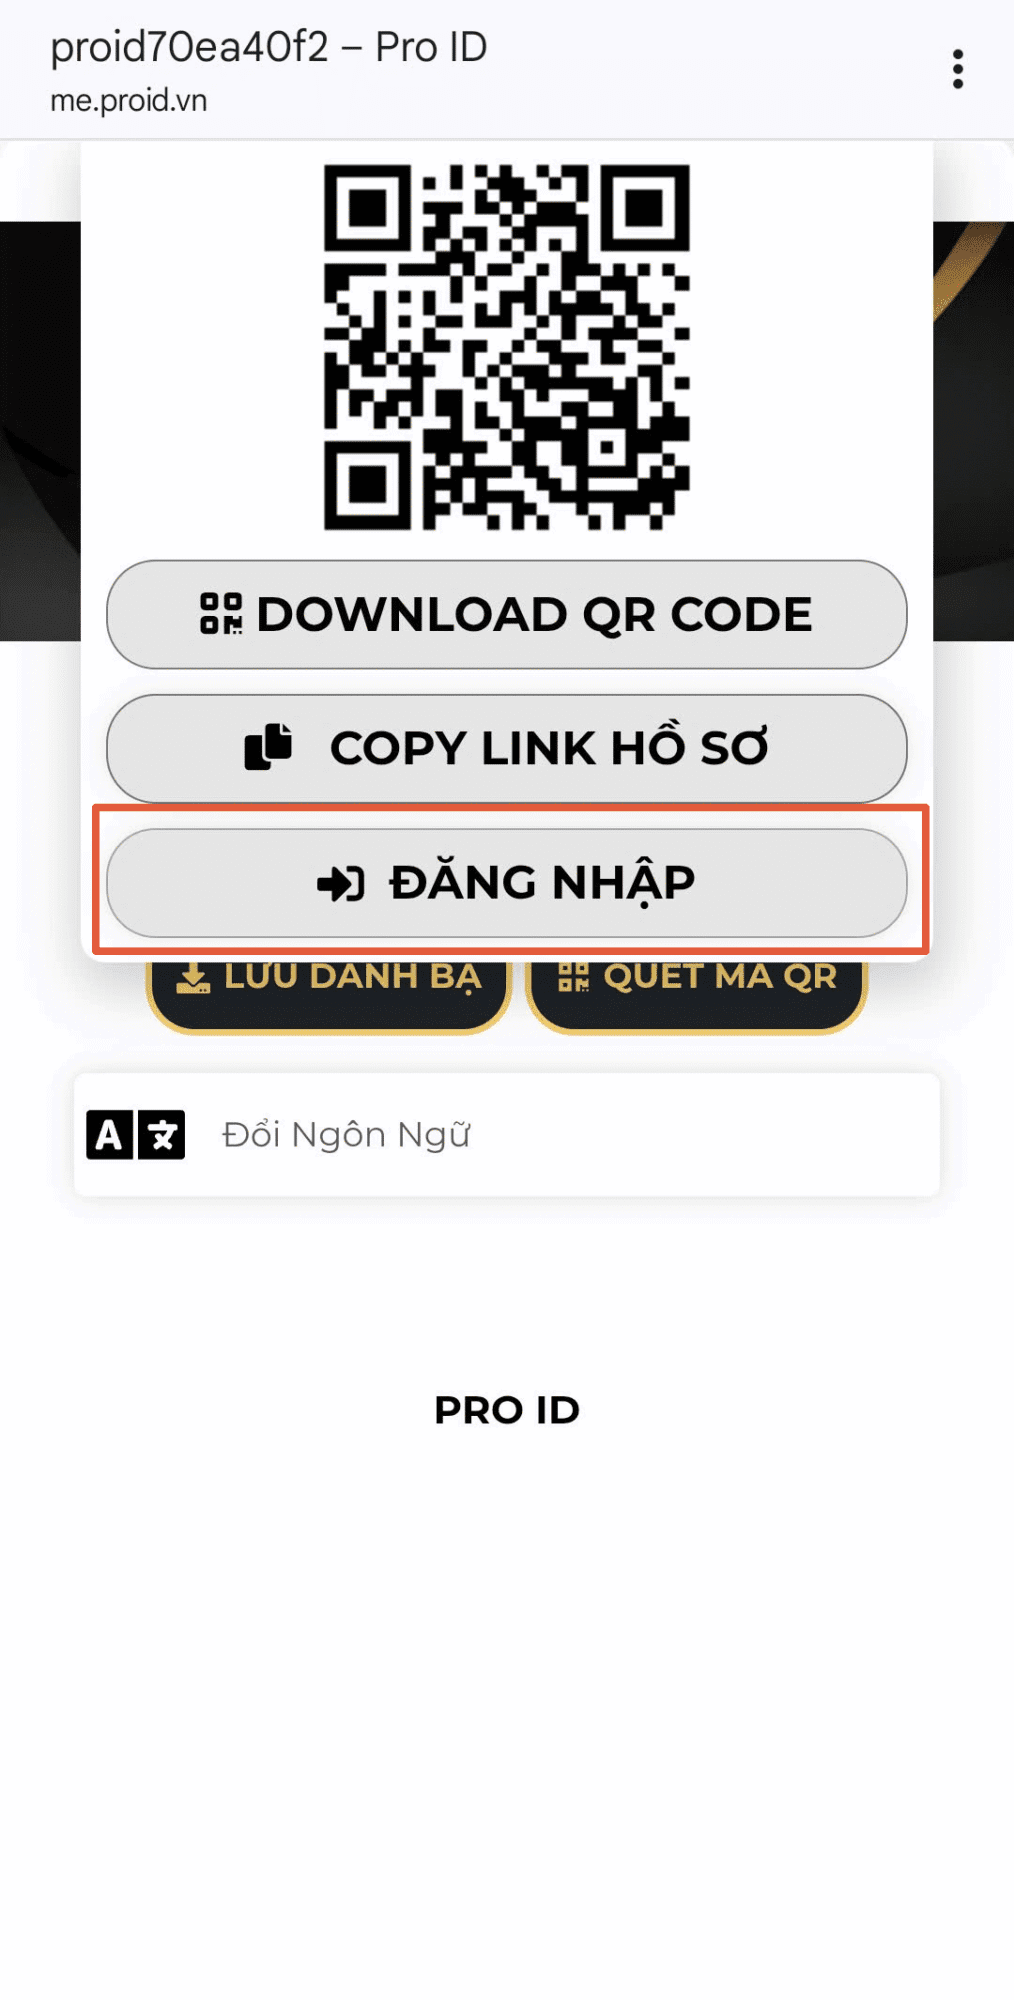
Task: Tap the large QR code image
Action: click(506, 347)
